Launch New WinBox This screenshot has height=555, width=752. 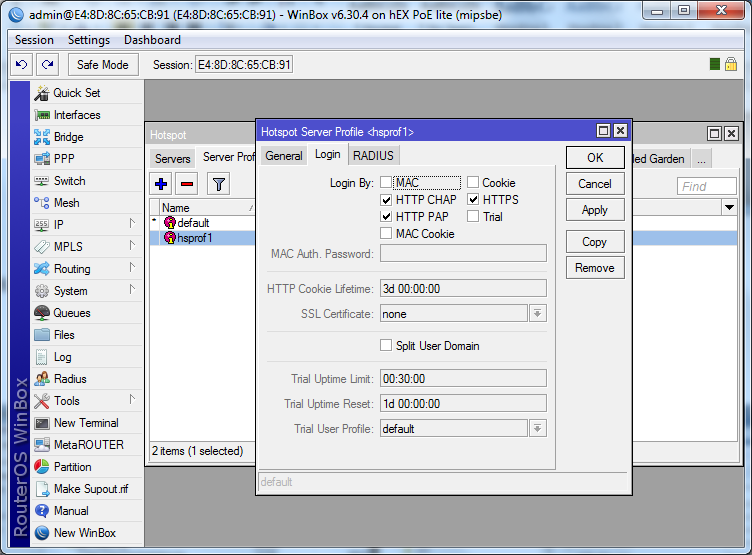point(87,533)
